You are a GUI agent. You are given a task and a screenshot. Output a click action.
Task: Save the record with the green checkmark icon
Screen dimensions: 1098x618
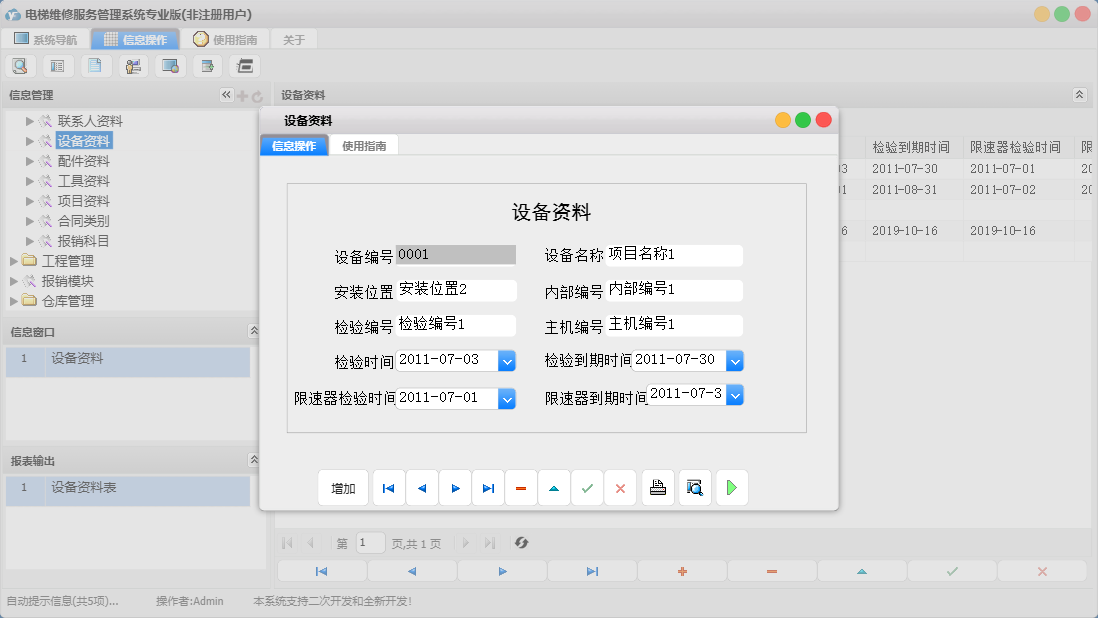pos(587,487)
